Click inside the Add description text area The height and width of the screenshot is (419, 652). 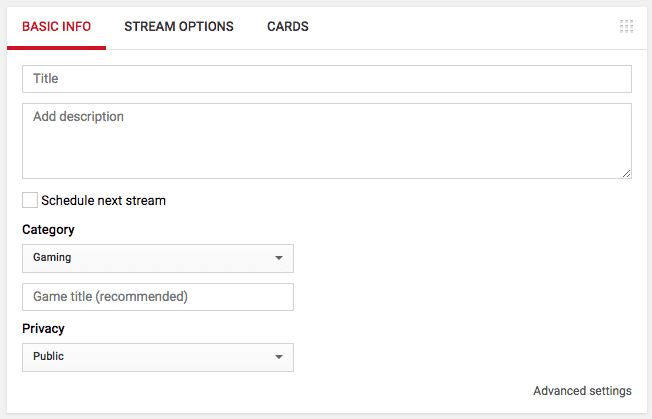[x=326, y=141]
